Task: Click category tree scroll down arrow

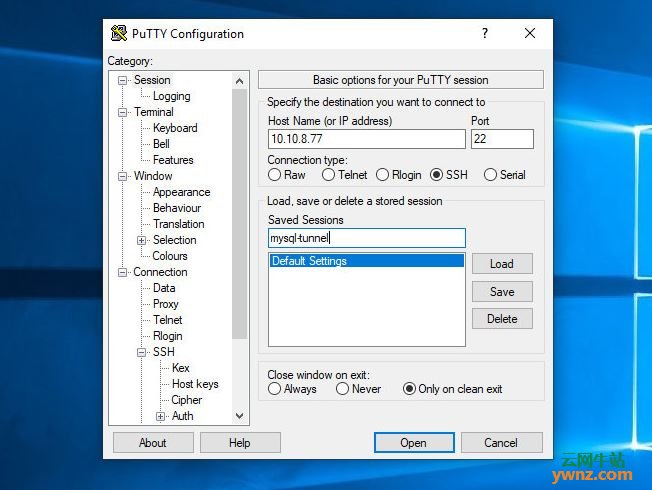Action: coord(240,416)
